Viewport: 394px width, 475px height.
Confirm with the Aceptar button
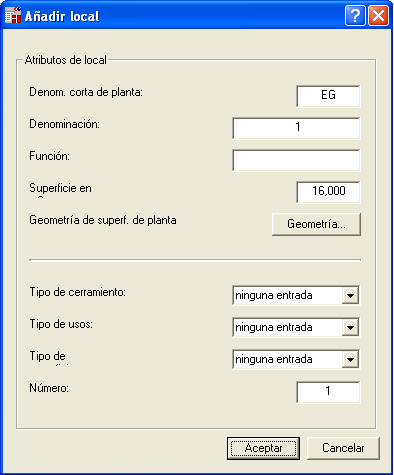tap(263, 448)
